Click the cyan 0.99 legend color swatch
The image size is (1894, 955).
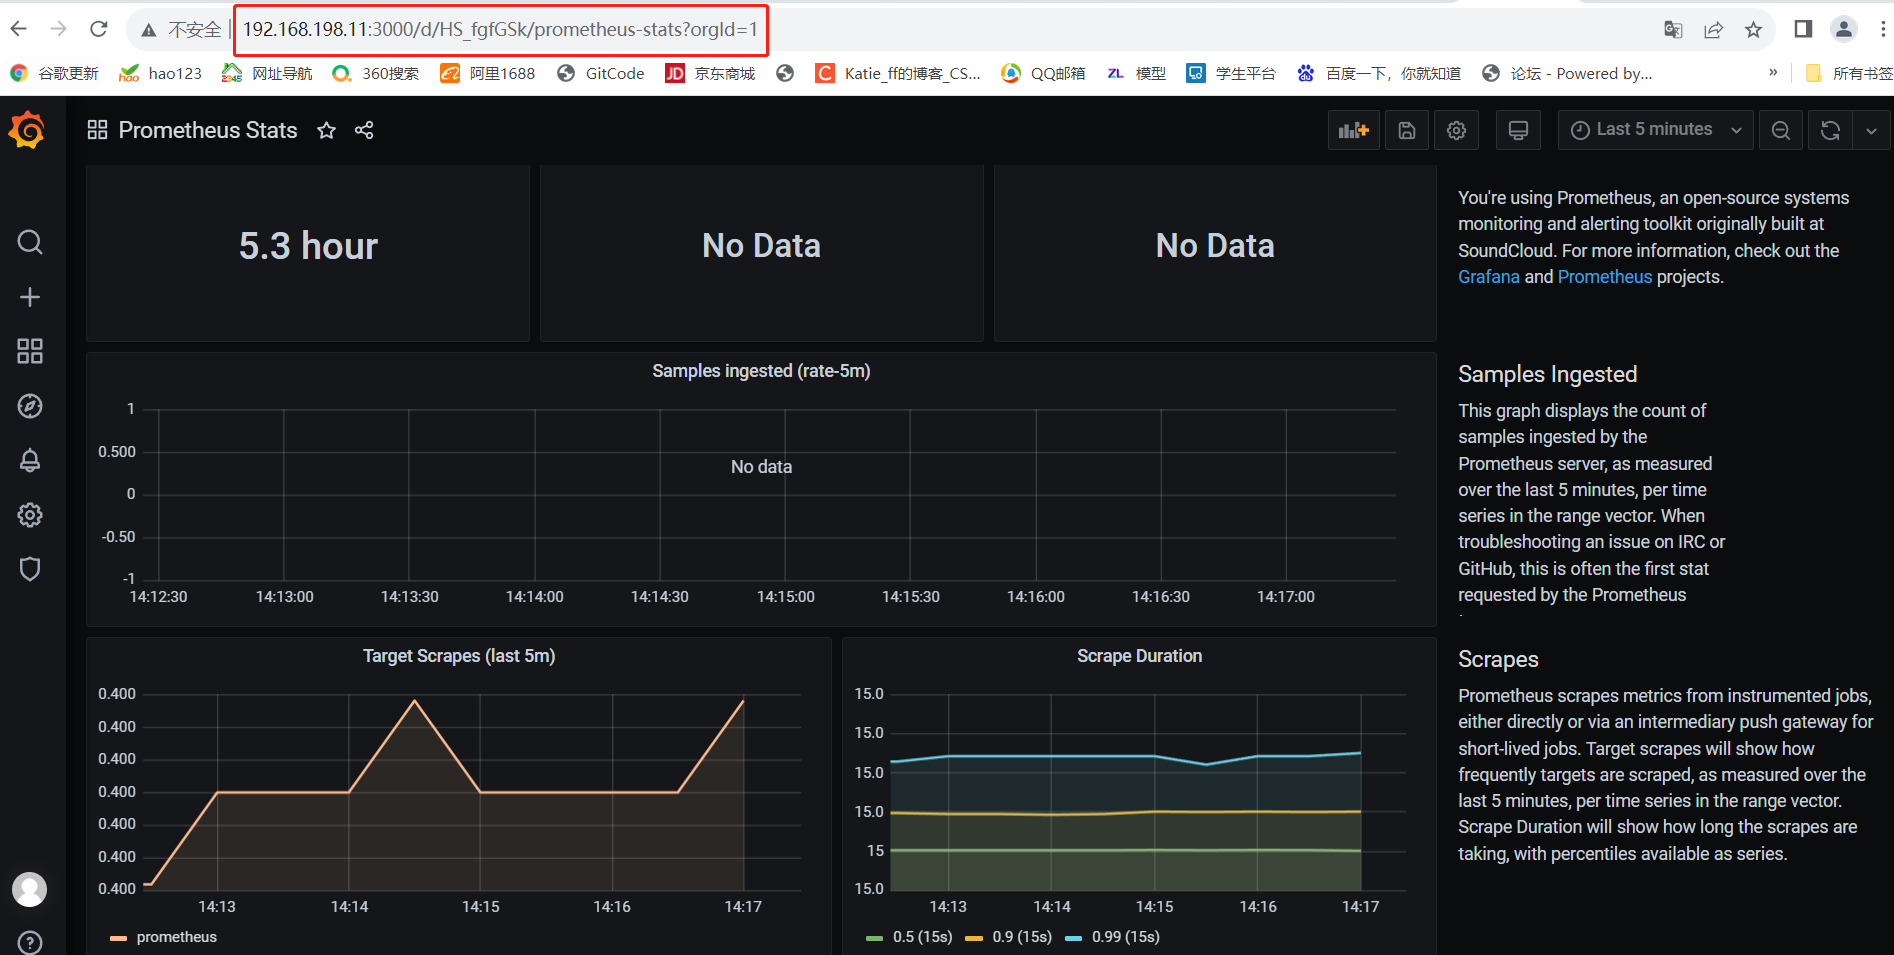pos(1074,938)
